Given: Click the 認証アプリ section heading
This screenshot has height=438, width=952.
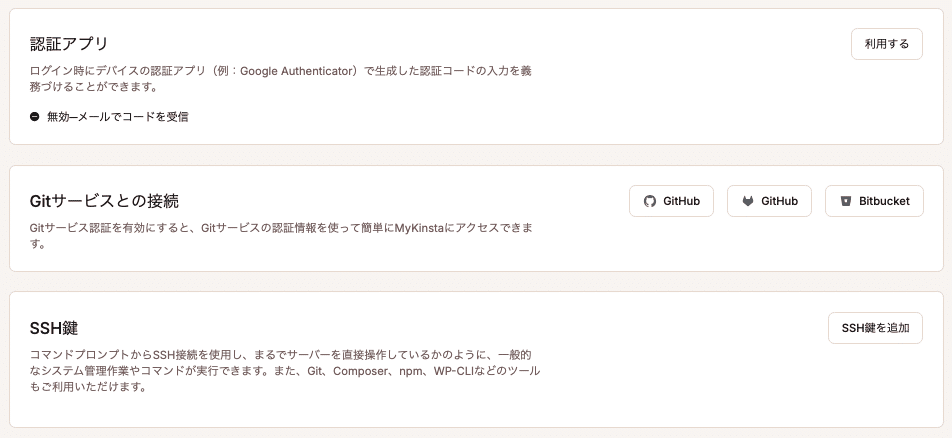Looking at the screenshot, I should pyautogui.click(x=69, y=44).
